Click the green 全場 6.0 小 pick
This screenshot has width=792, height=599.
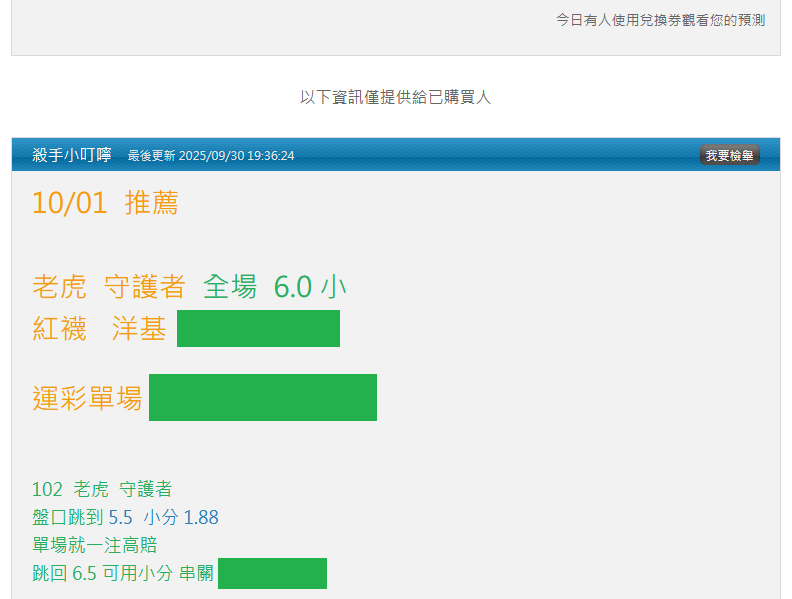coord(275,287)
